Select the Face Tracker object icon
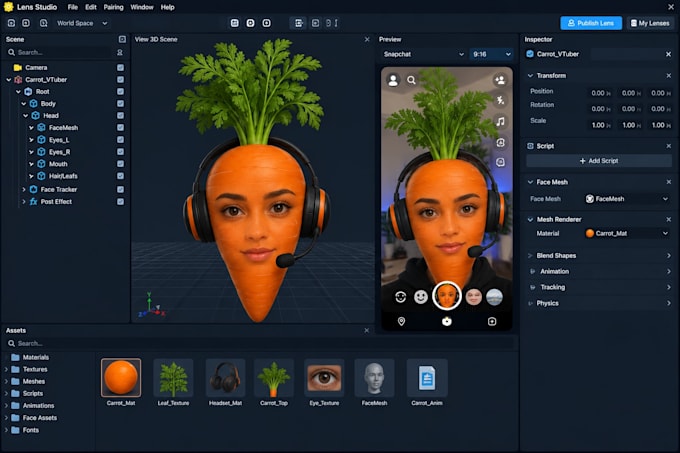 (x=33, y=189)
